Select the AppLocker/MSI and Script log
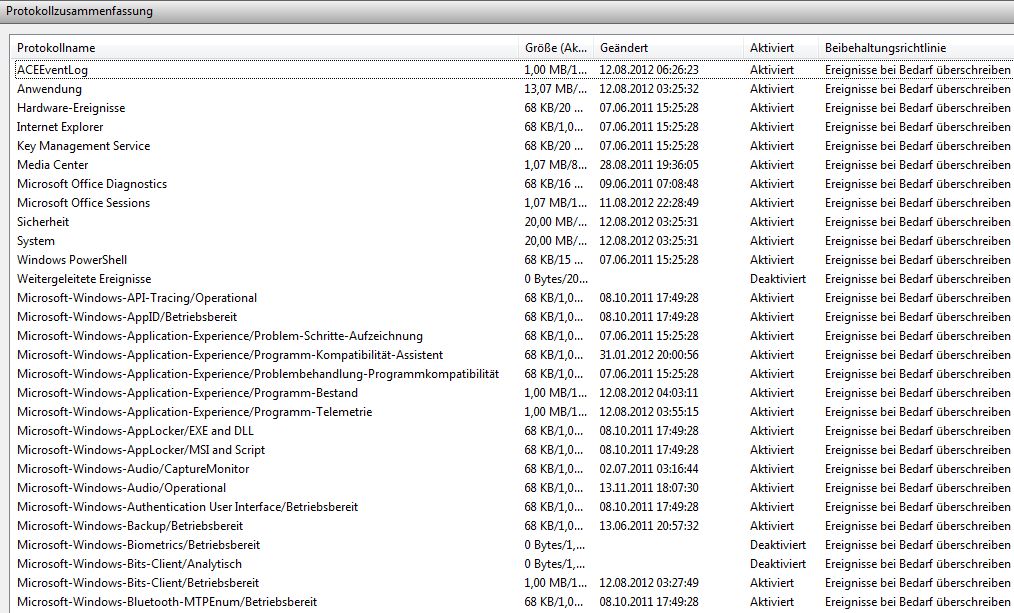Screen dimensions: 1014x613 [x=514, y=449]
